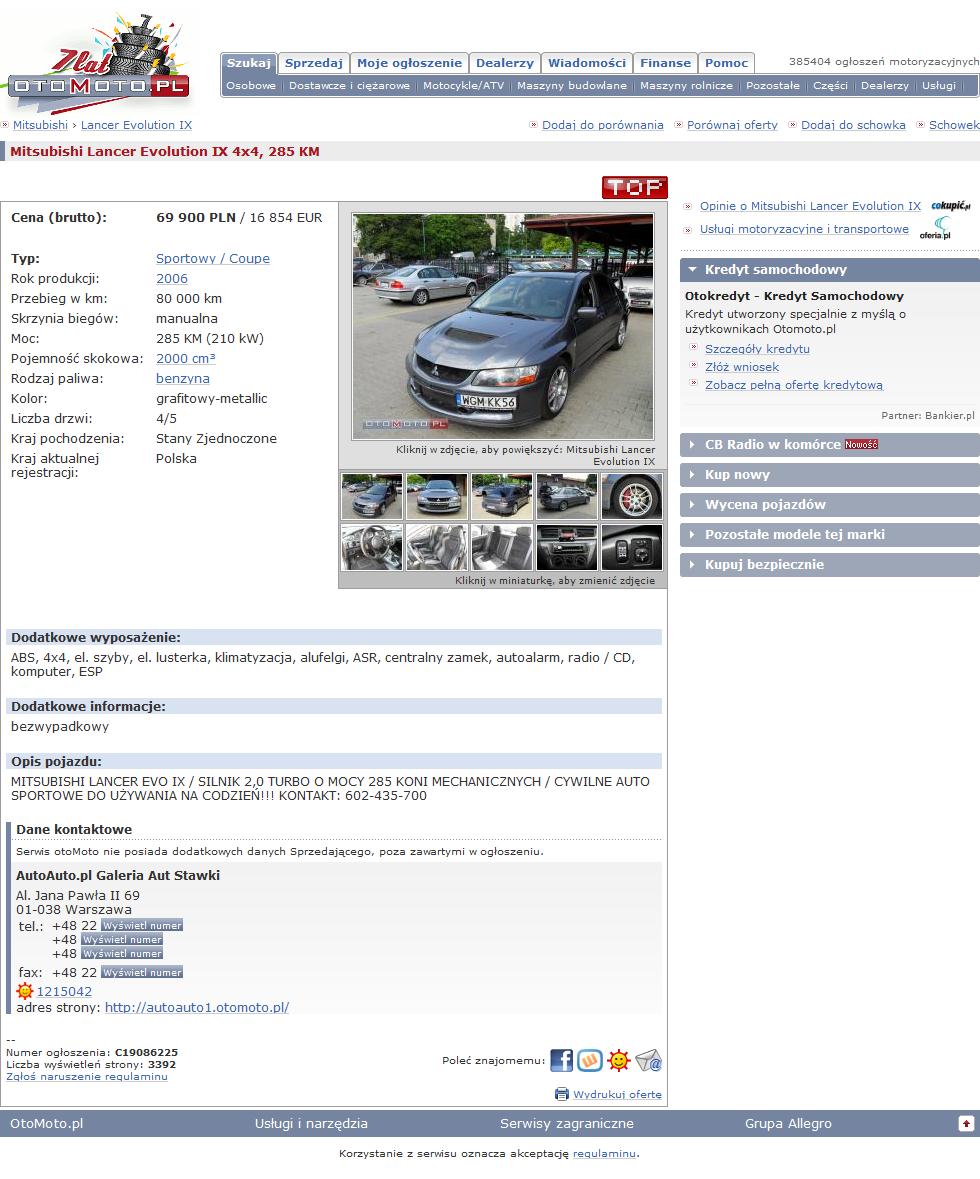
Task: Open the Szukaj tab
Action: tap(249, 63)
